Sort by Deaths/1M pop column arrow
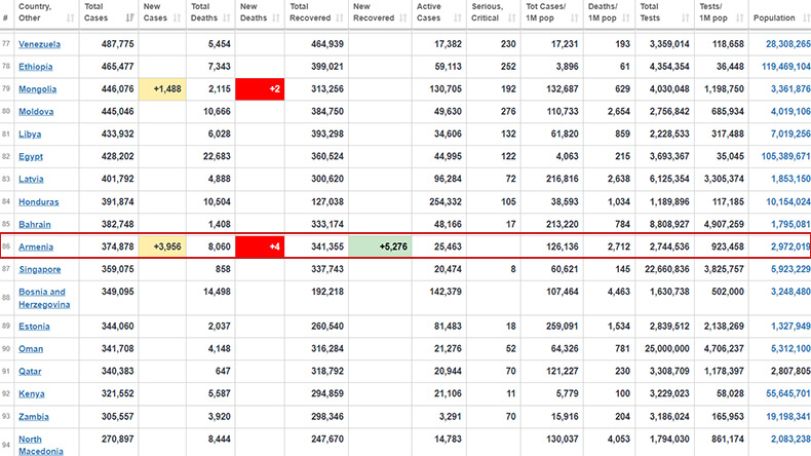811x456 pixels. point(626,18)
